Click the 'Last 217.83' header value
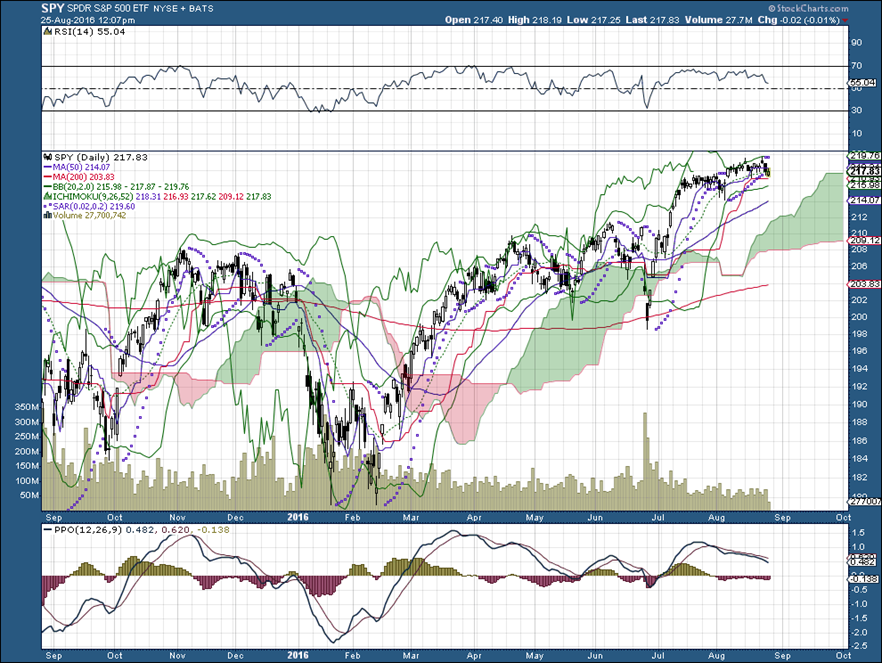Screen dimensions: 882x663 tap(652, 20)
